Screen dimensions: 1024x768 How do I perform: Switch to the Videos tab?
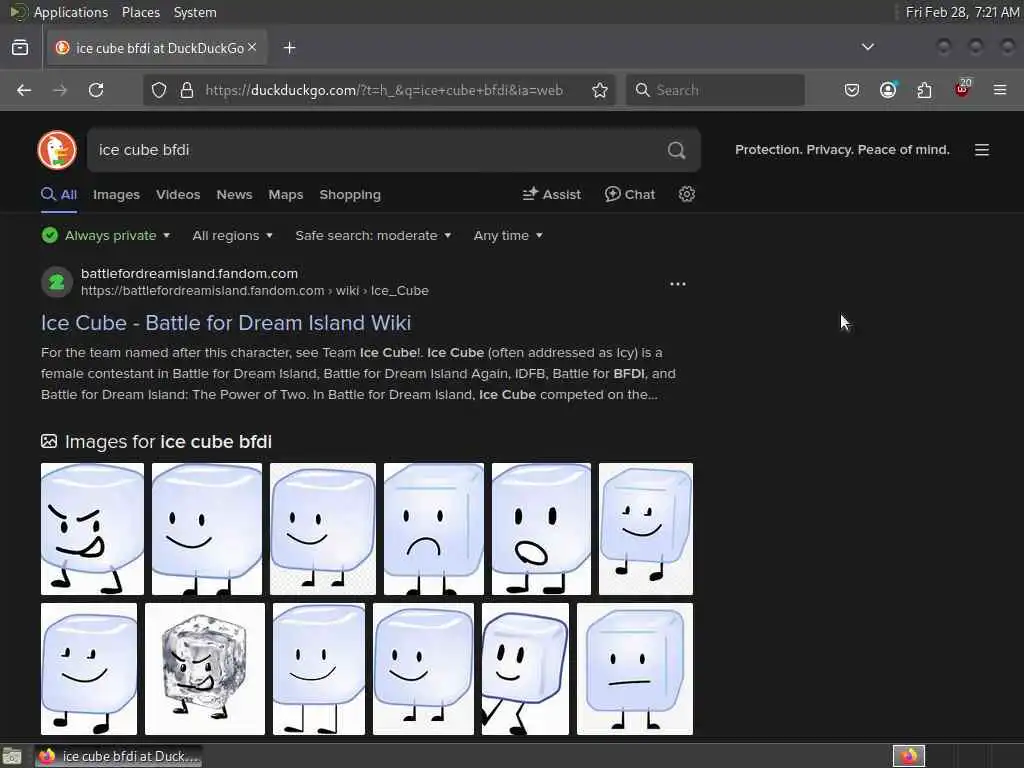(x=178, y=195)
